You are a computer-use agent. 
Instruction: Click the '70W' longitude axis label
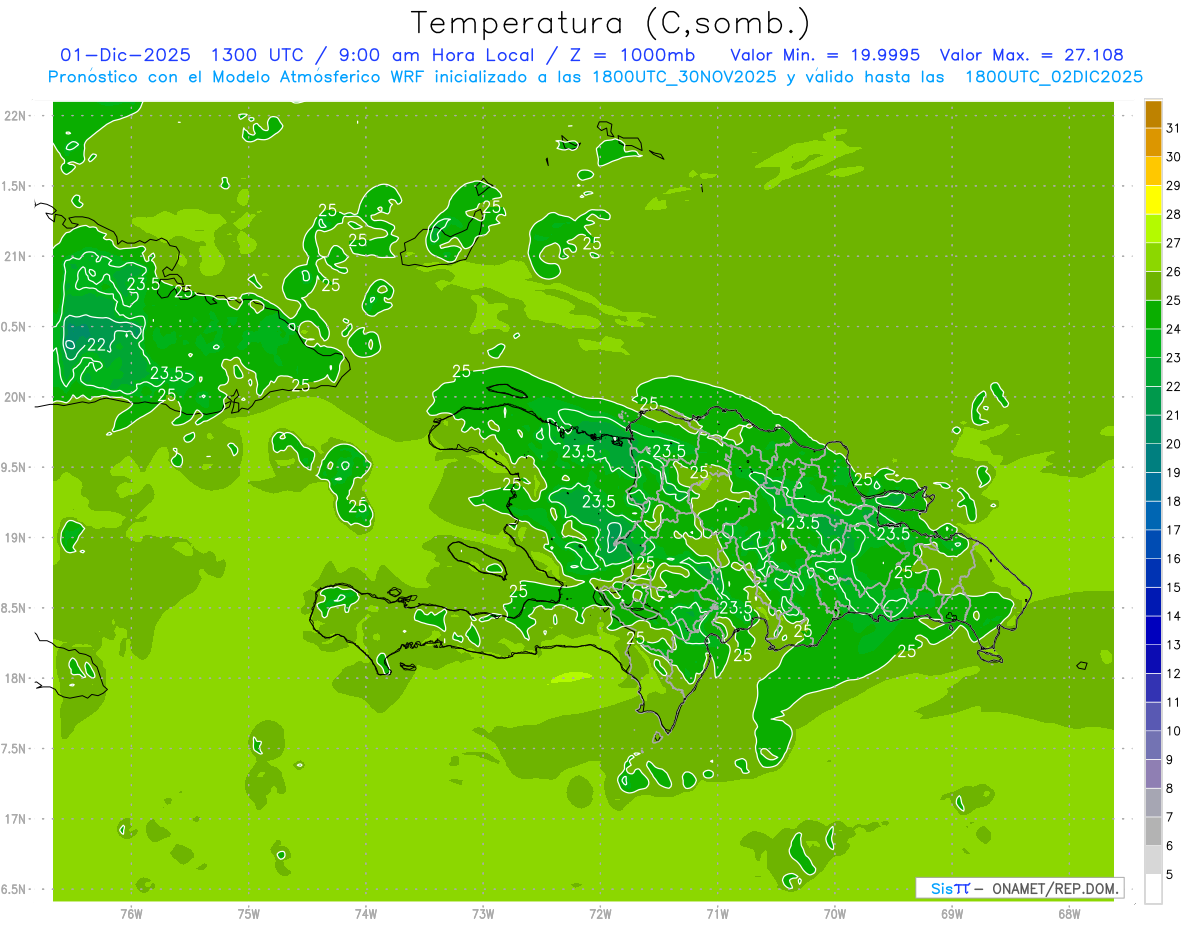[x=835, y=913]
